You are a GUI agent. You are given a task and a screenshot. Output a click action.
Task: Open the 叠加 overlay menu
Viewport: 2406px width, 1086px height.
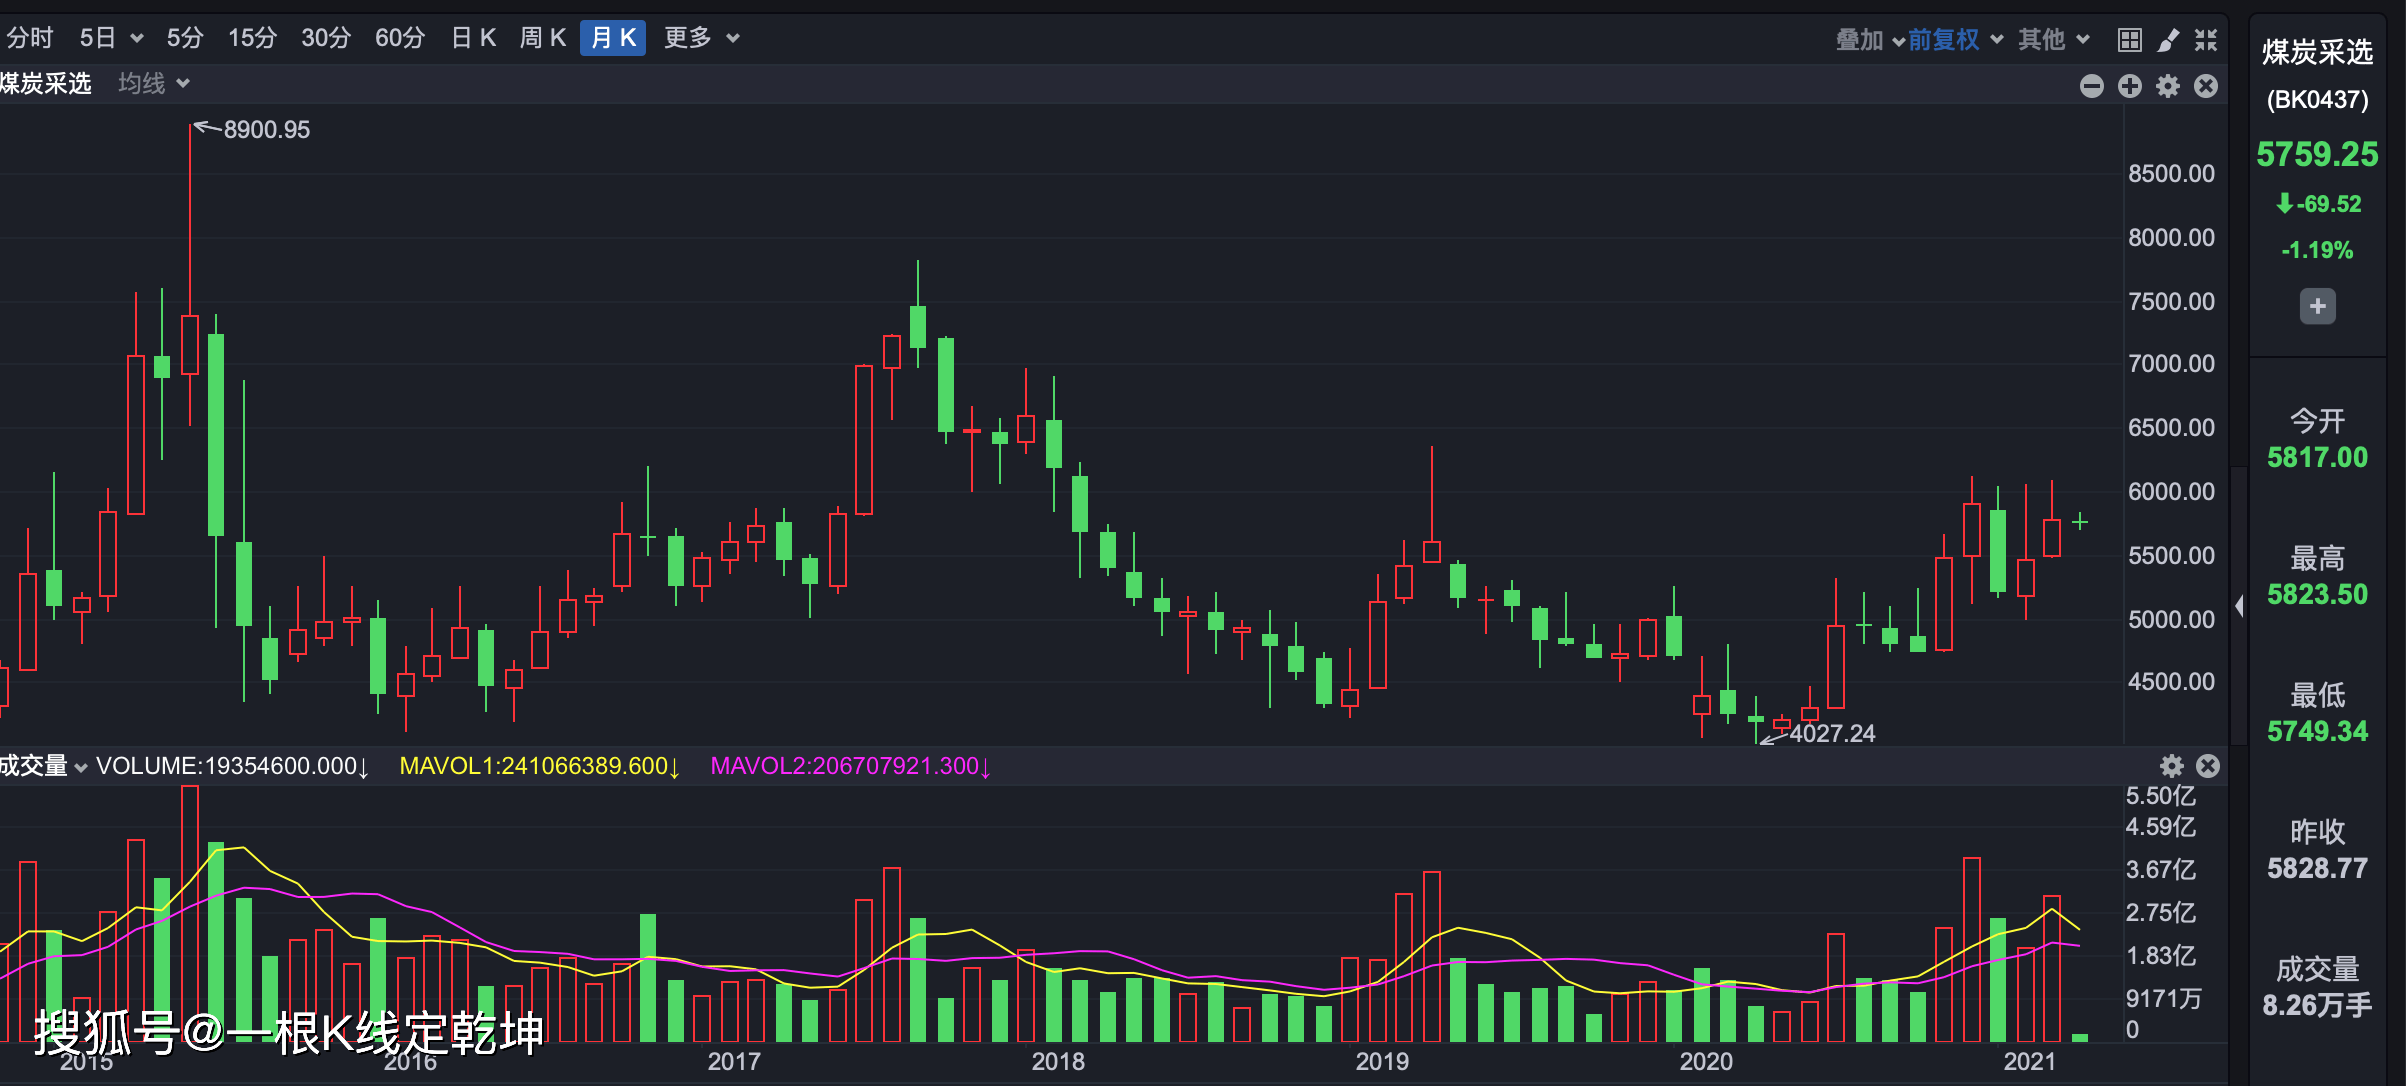pyautogui.click(x=1869, y=39)
